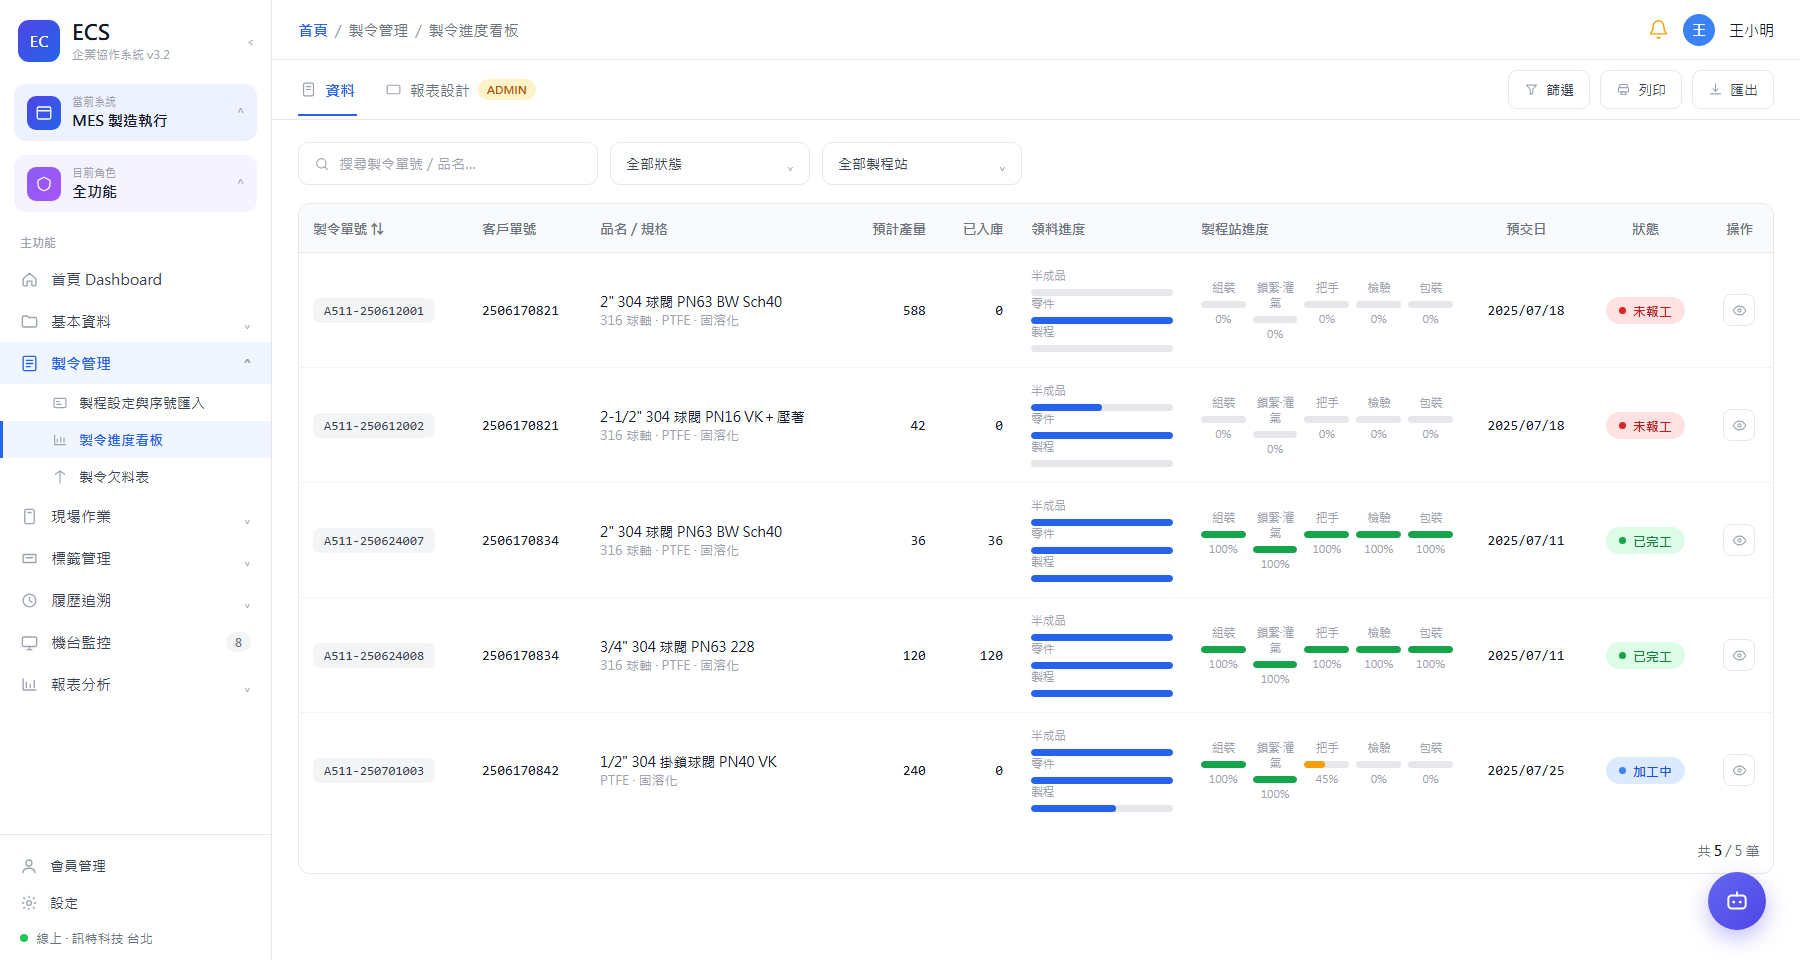This screenshot has height=960, width=1800.
Task: Go to 首頁 in the breadcrumb
Action: (x=313, y=31)
